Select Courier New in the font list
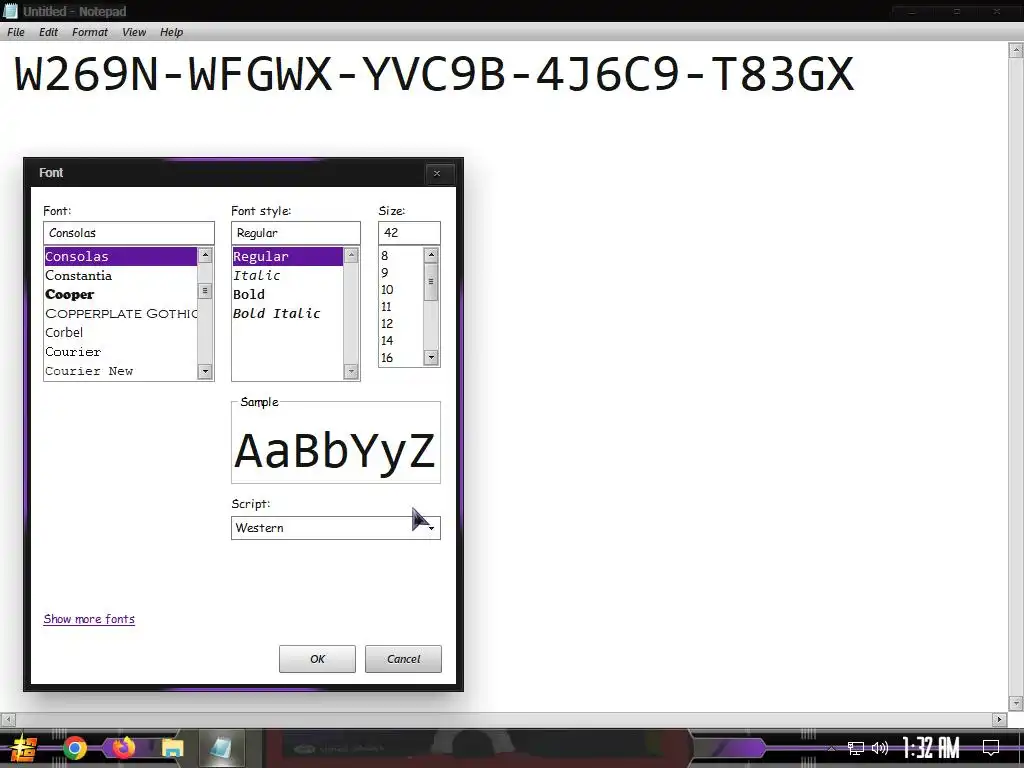1024x768 pixels. point(120,370)
